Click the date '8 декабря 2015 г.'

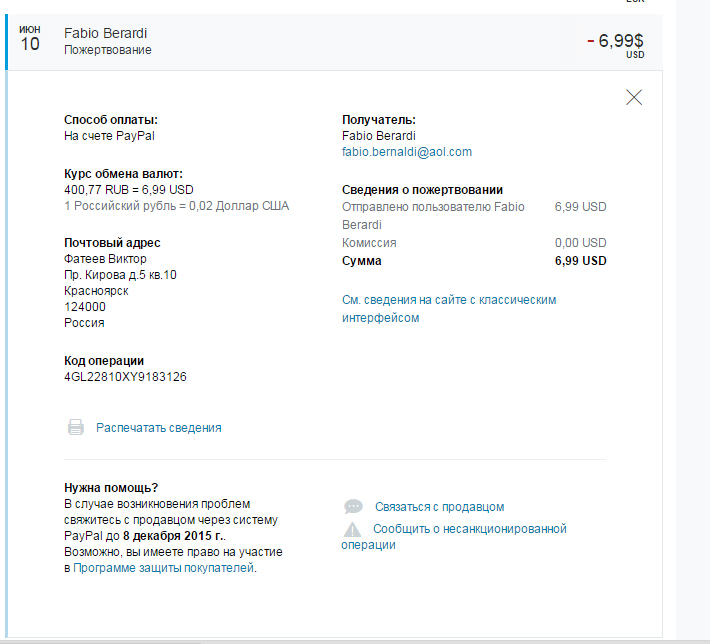click(173, 536)
